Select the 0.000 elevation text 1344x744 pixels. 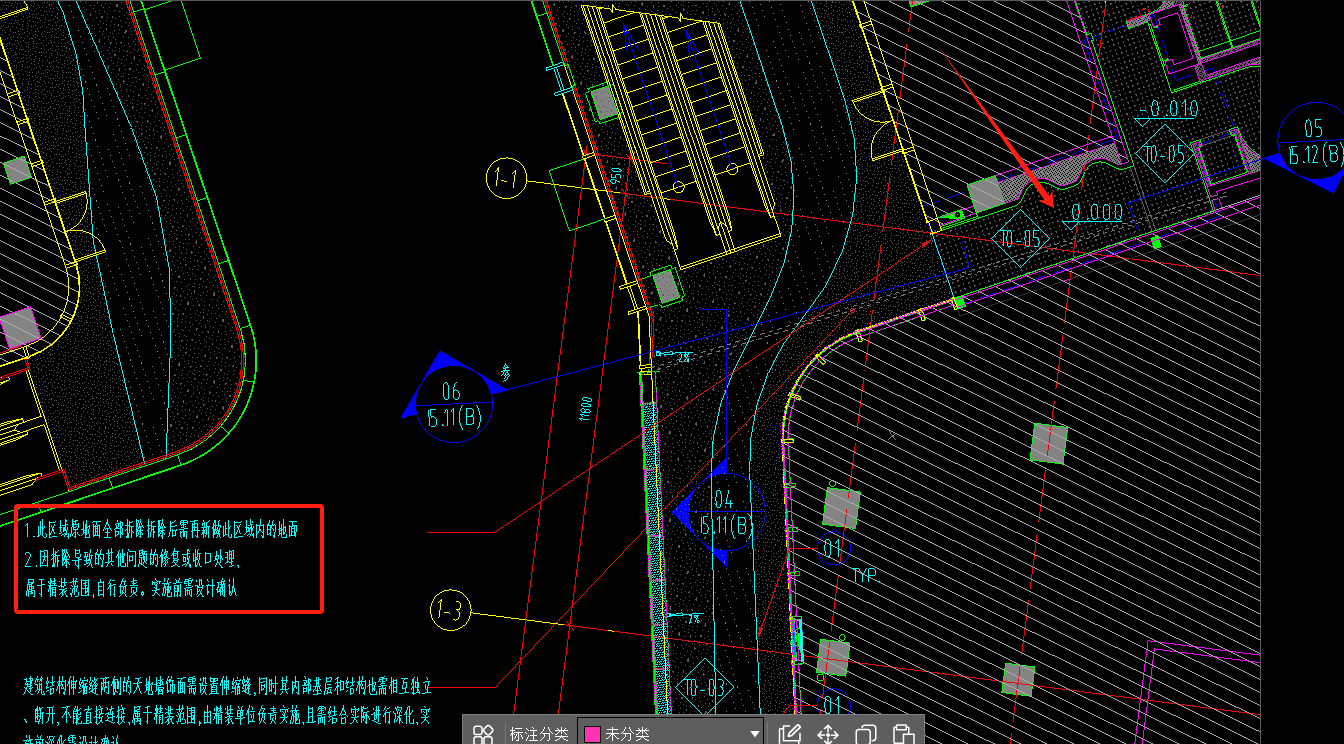click(1097, 212)
